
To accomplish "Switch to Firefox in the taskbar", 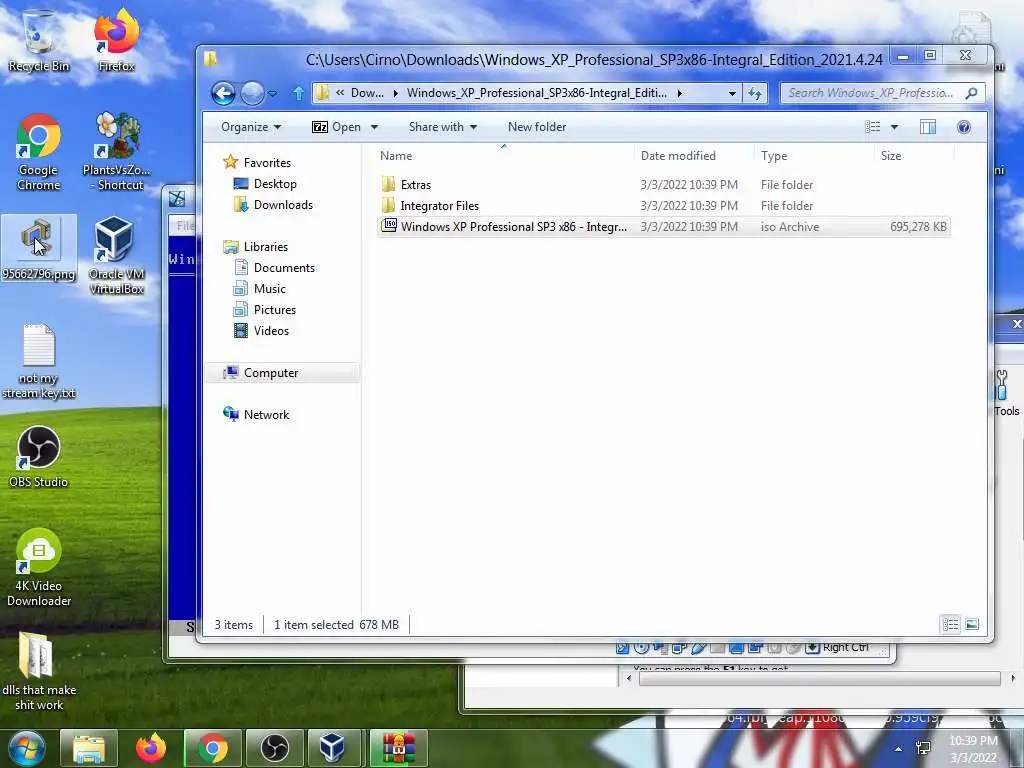I will point(151,748).
